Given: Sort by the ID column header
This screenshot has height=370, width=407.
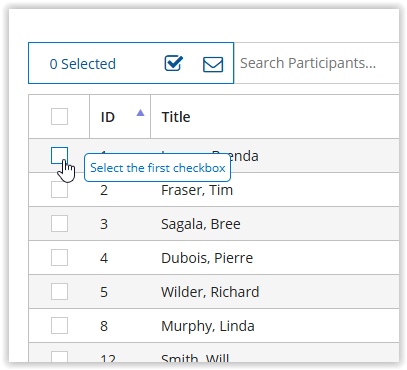Looking at the screenshot, I should coord(108,117).
